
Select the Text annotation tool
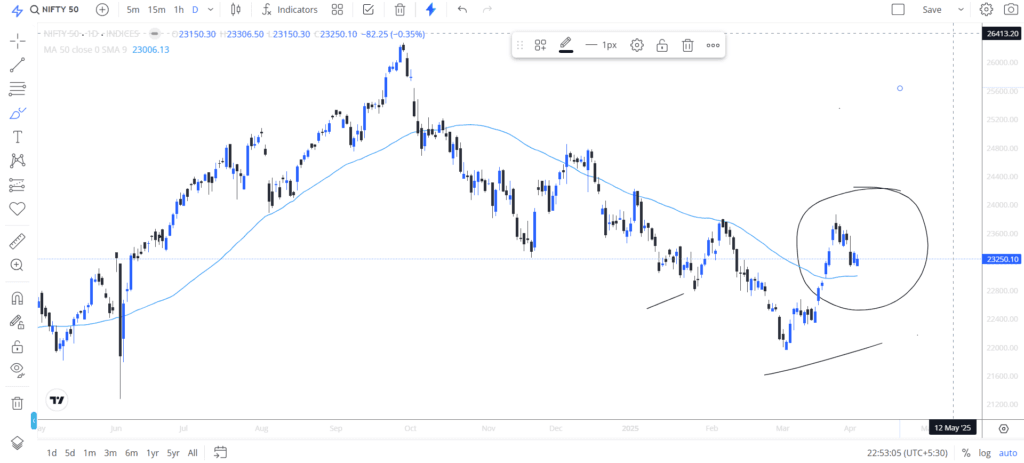click(18, 136)
